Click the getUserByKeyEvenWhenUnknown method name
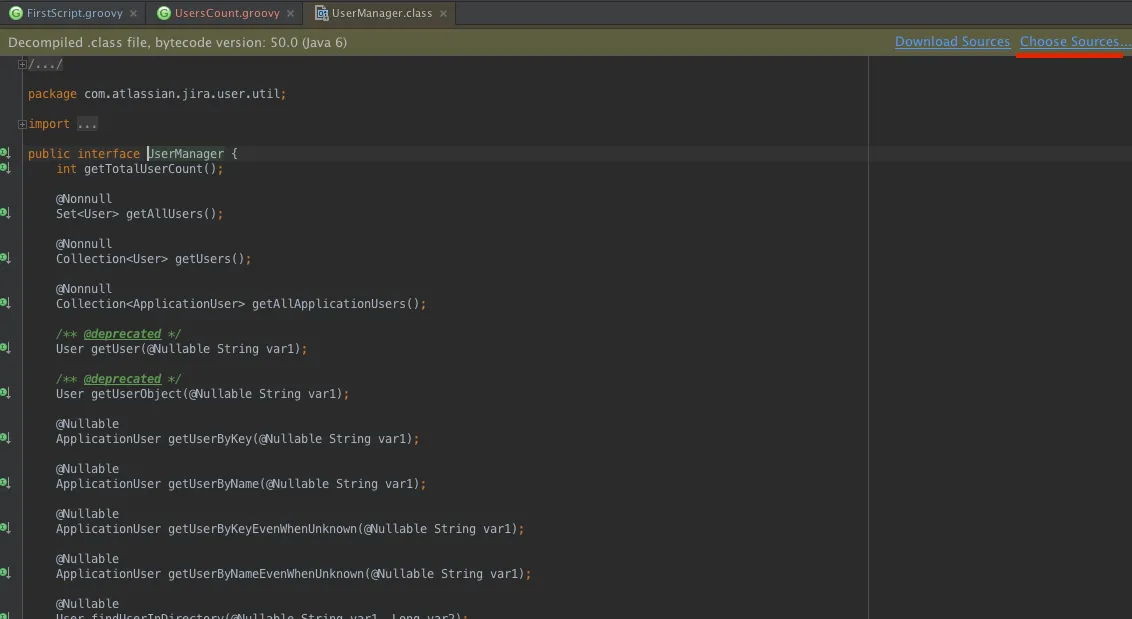The height and width of the screenshot is (619, 1132). (263, 529)
